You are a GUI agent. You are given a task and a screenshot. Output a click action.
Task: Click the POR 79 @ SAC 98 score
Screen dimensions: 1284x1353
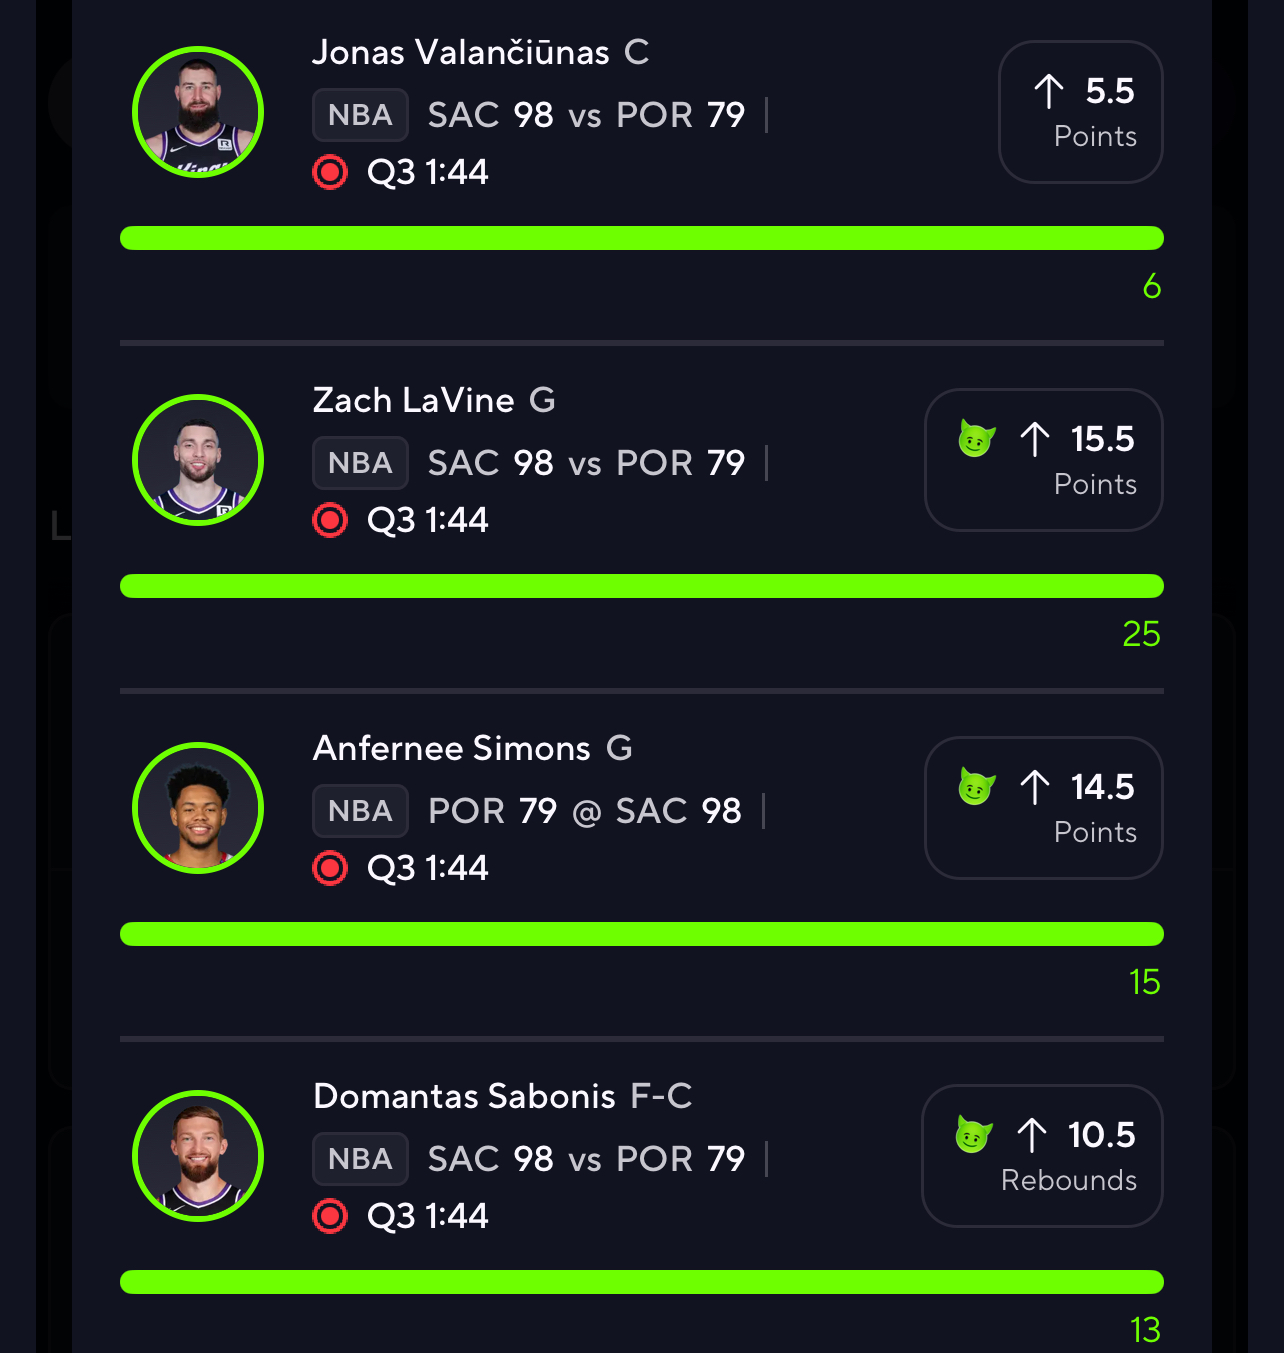pos(585,811)
